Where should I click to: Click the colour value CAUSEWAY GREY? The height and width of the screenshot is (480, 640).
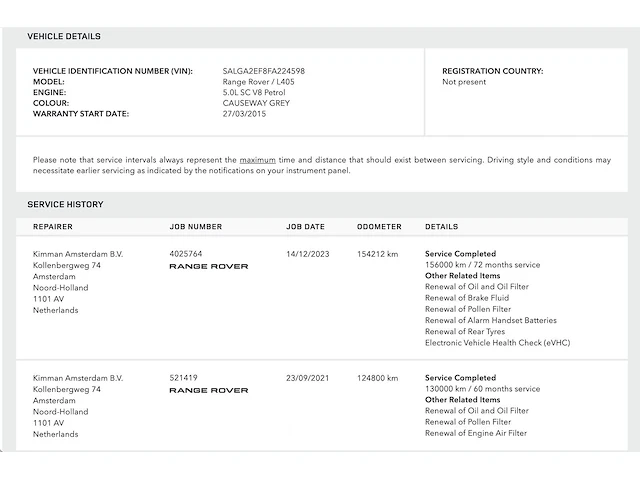(x=256, y=103)
